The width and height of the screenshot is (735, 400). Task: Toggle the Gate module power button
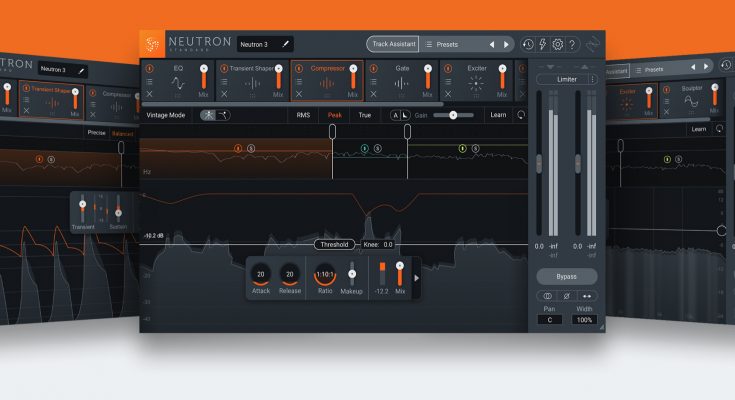coord(373,69)
